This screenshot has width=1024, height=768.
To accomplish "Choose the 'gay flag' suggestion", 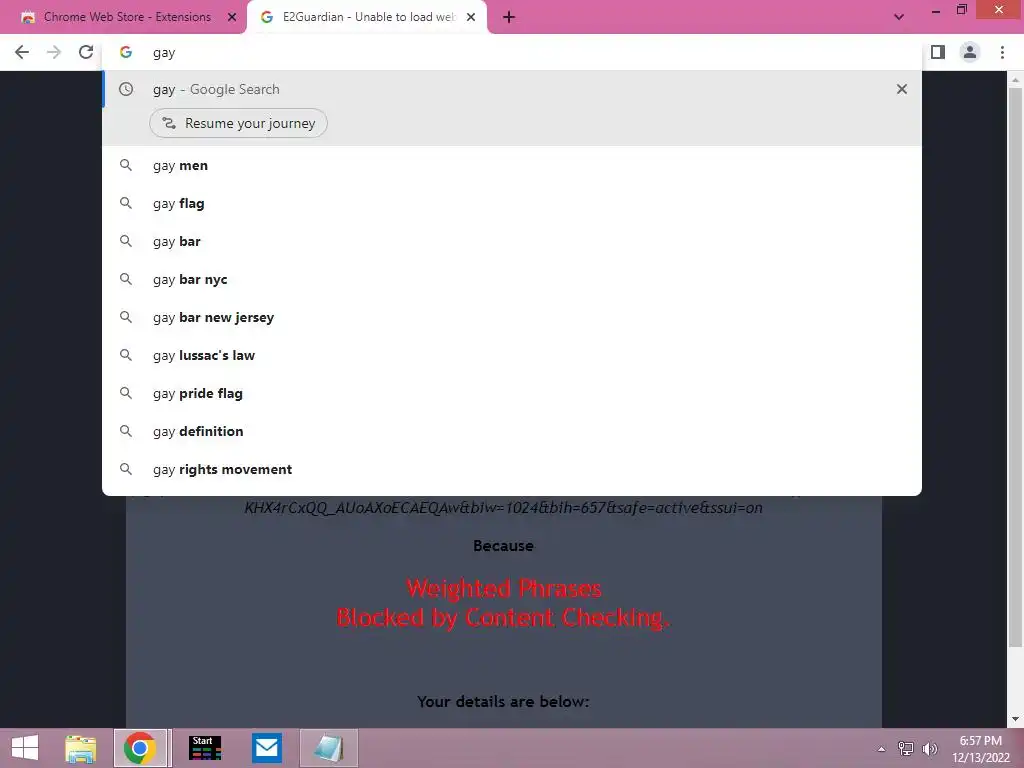I will coord(512,204).
